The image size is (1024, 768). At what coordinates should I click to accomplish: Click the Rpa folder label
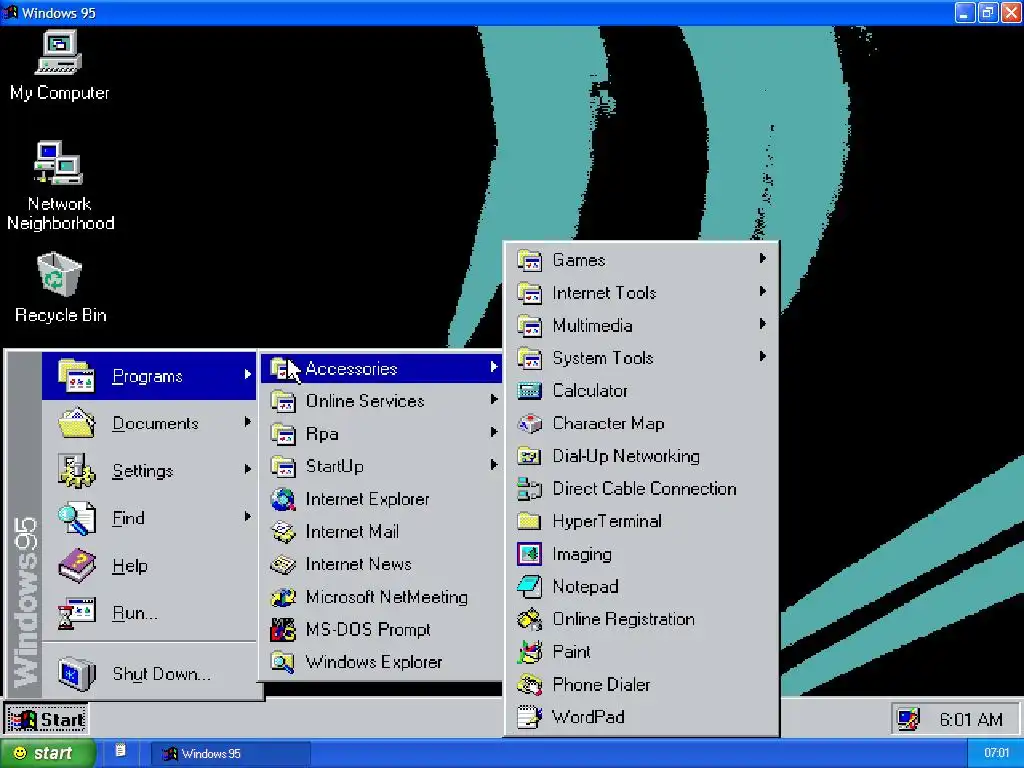322,434
